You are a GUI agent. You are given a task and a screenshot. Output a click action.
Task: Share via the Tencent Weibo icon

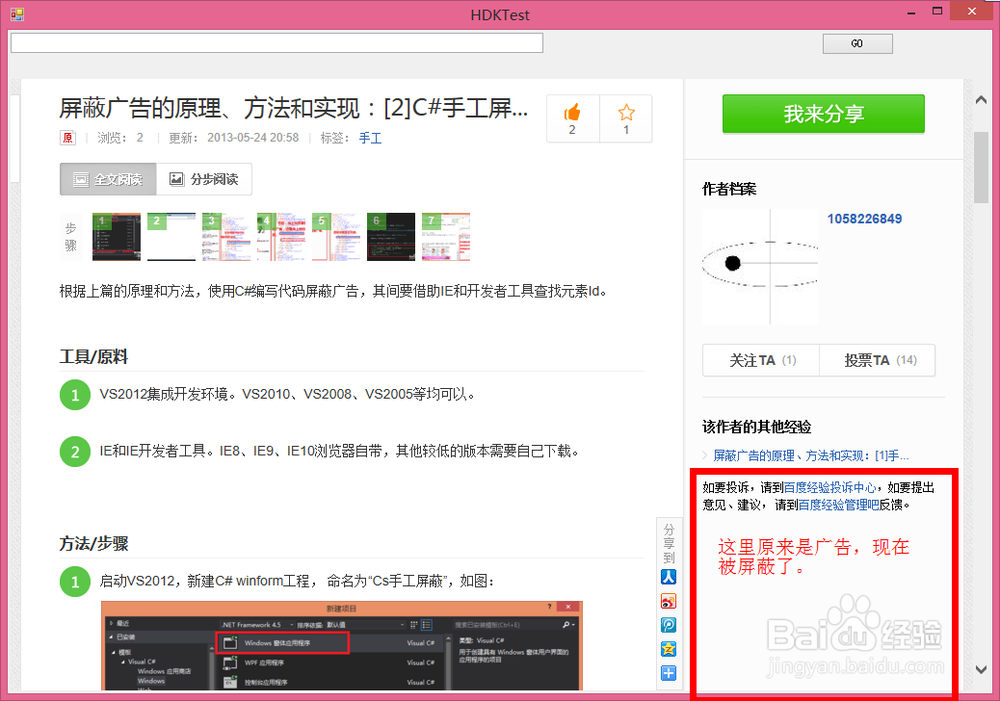pos(668,625)
